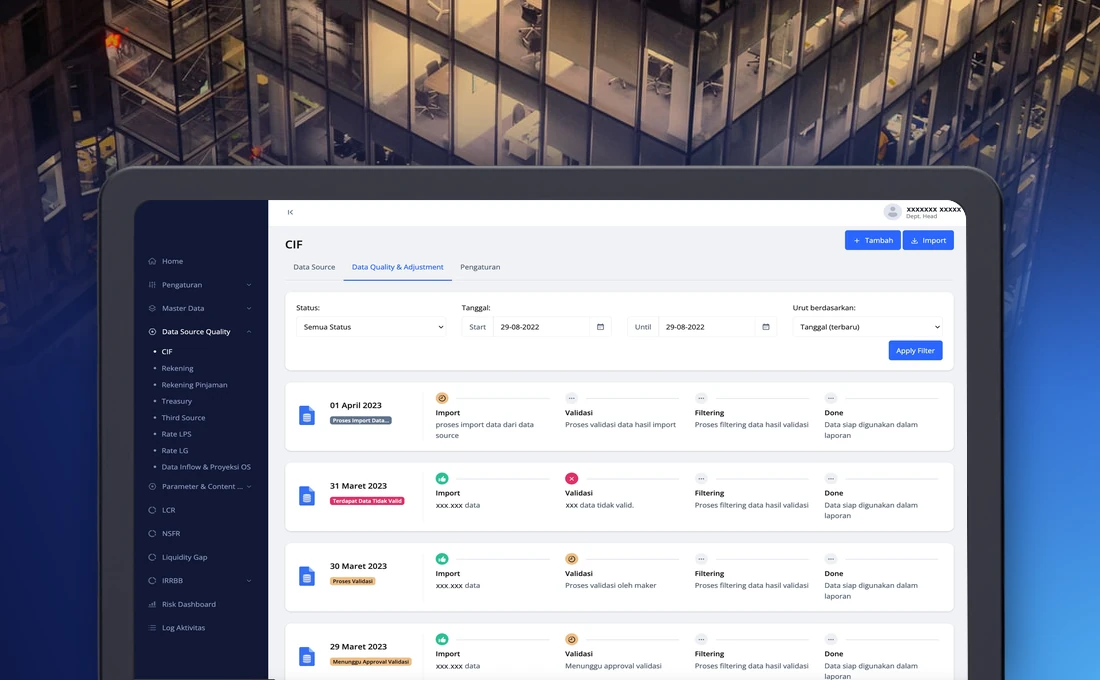Click the NSFR circle icon
This screenshot has height=680, width=1100.
tap(152, 533)
